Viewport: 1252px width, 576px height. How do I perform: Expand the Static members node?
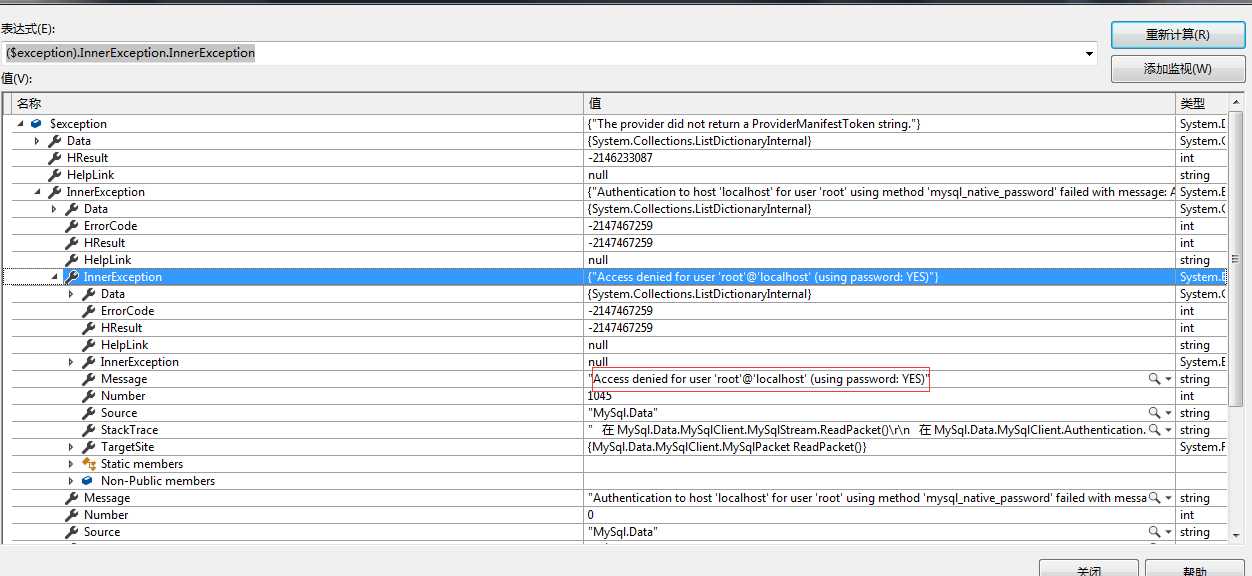[71, 464]
